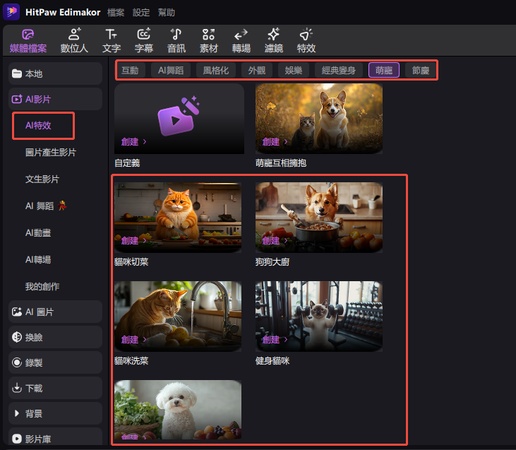Open the corgi and cat thumbnail
This screenshot has height=450, width=516.
pyautogui.click(x=319, y=119)
